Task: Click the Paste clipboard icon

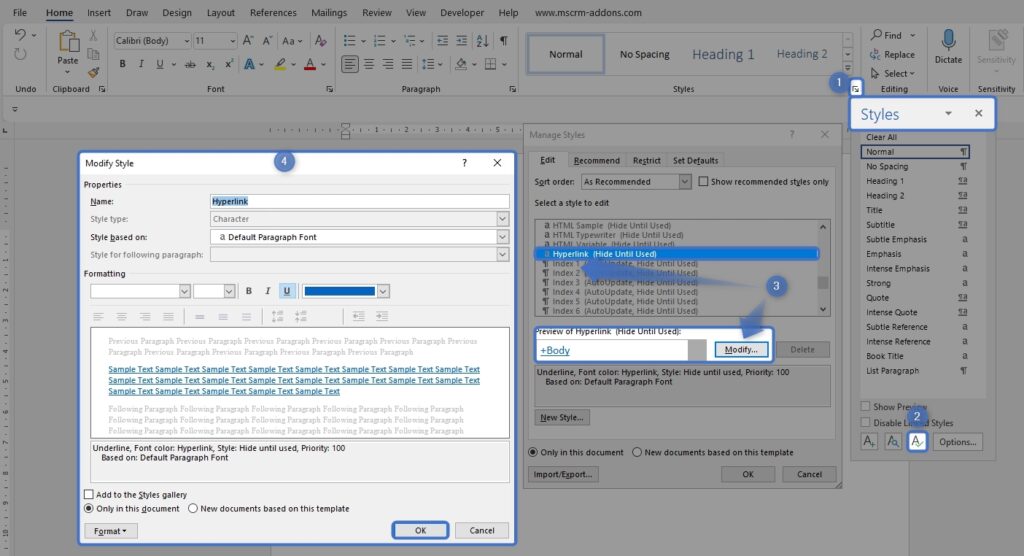Action: pos(68,42)
